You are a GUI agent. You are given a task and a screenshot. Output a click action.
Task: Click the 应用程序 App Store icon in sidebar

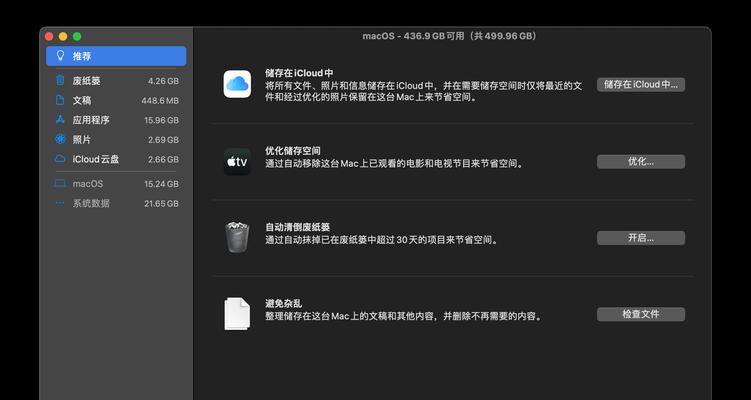click(60, 120)
